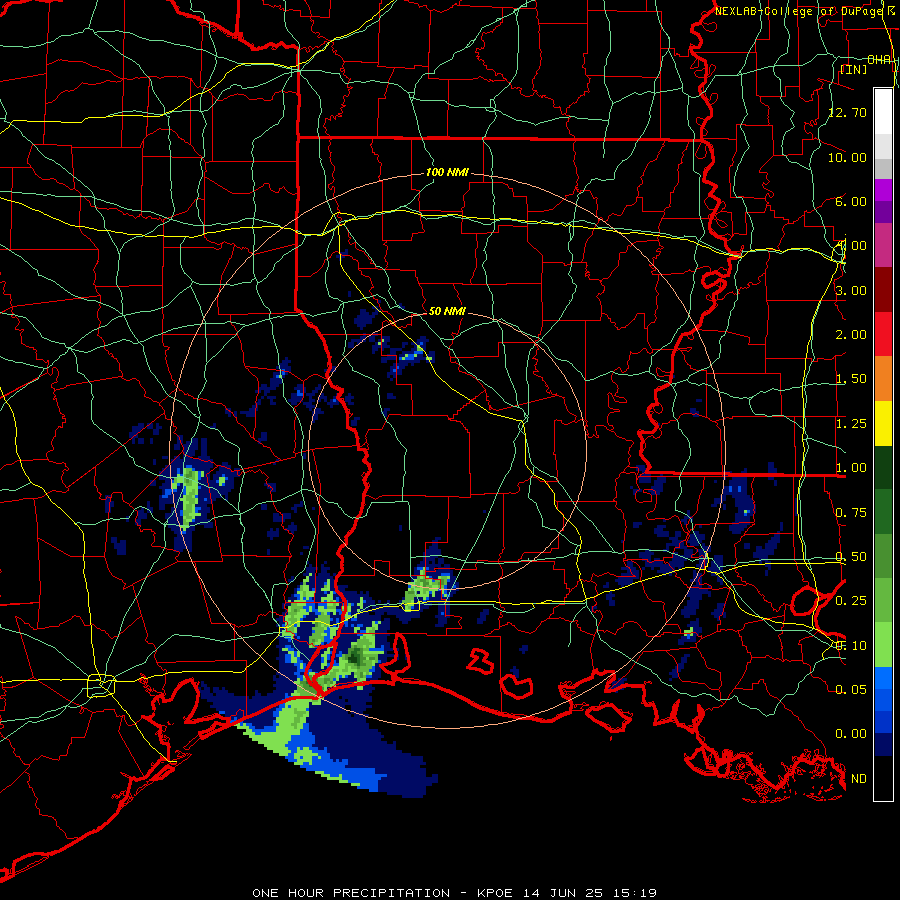Click the yellow swatch in the precipitation legend
The height and width of the screenshot is (900, 900).
[883, 423]
